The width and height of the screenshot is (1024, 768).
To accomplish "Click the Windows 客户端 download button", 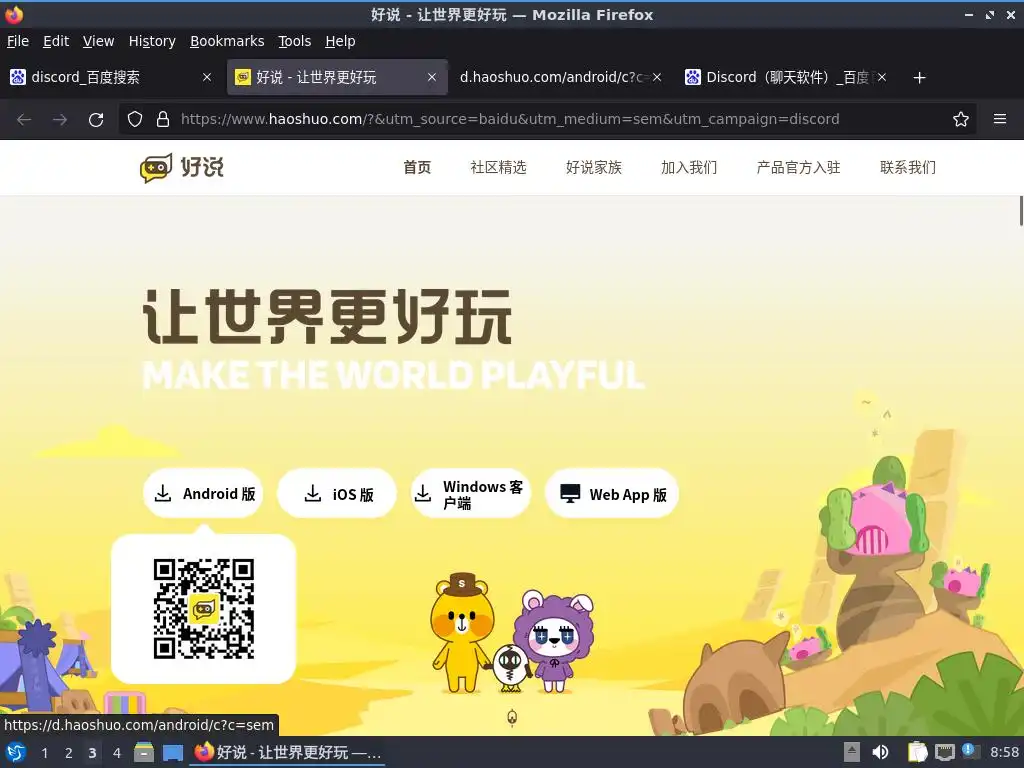I will tap(471, 493).
